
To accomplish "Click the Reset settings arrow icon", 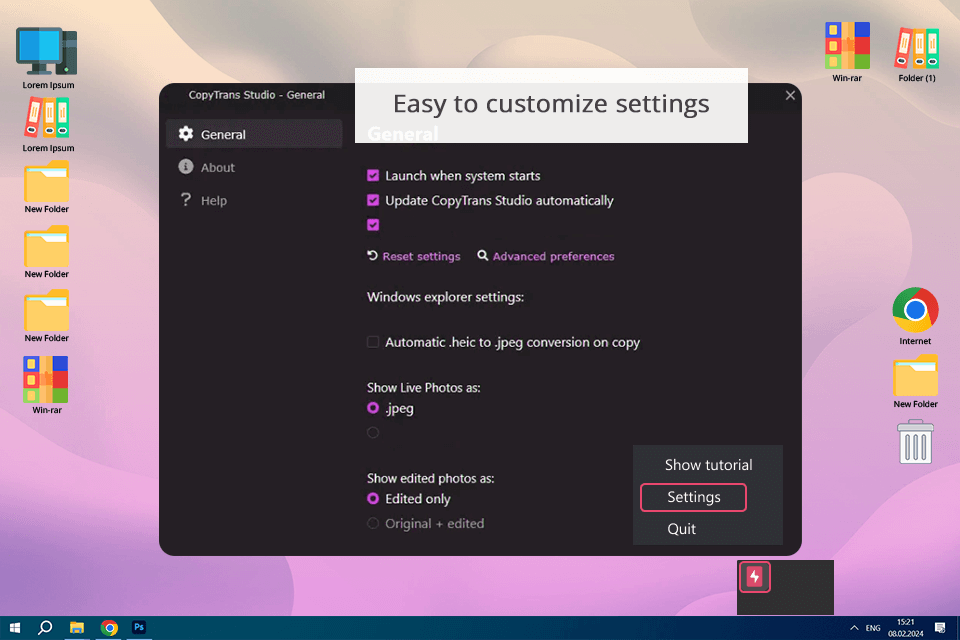I will [x=372, y=255].
